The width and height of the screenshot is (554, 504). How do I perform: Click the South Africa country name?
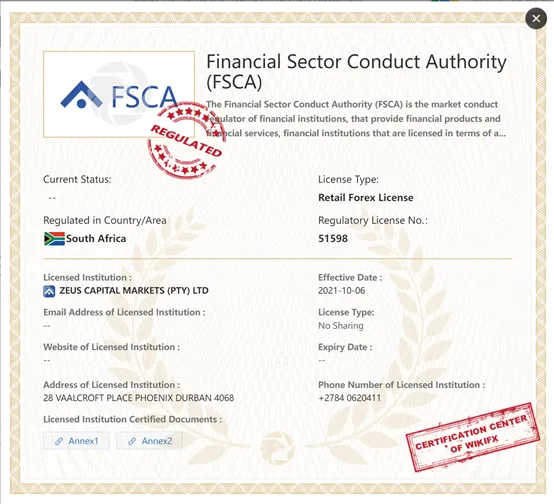(x=96, y=239)
